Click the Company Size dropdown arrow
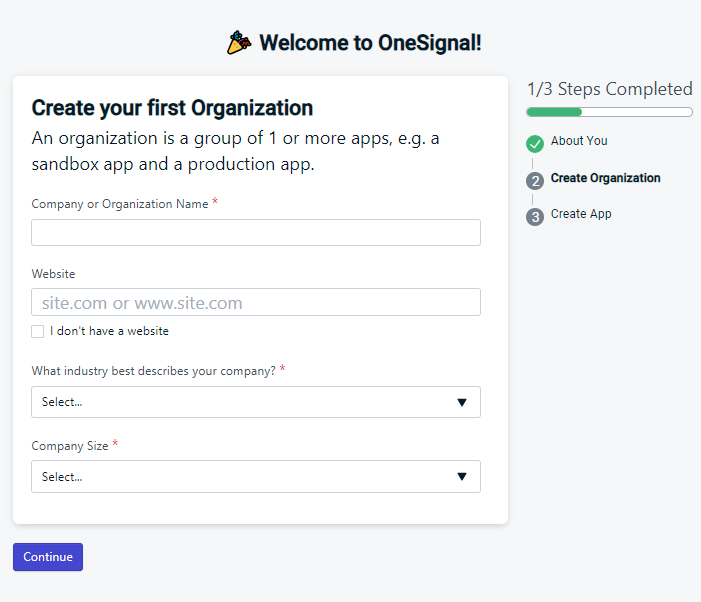 point(462,477)
